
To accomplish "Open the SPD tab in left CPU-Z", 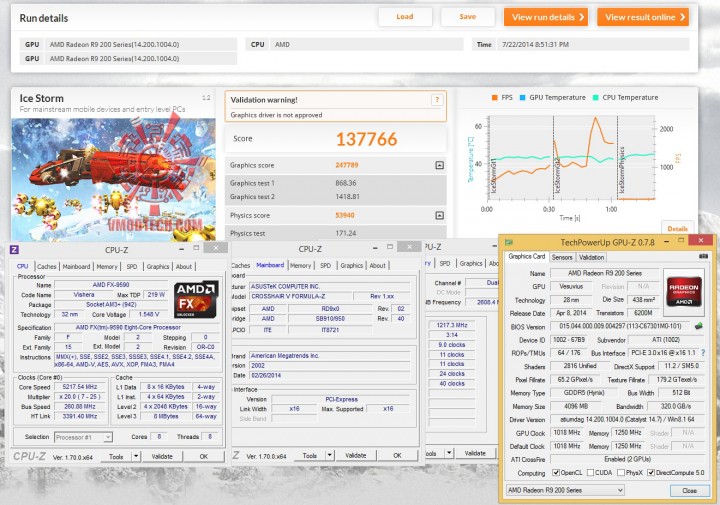I will (132, 266).
